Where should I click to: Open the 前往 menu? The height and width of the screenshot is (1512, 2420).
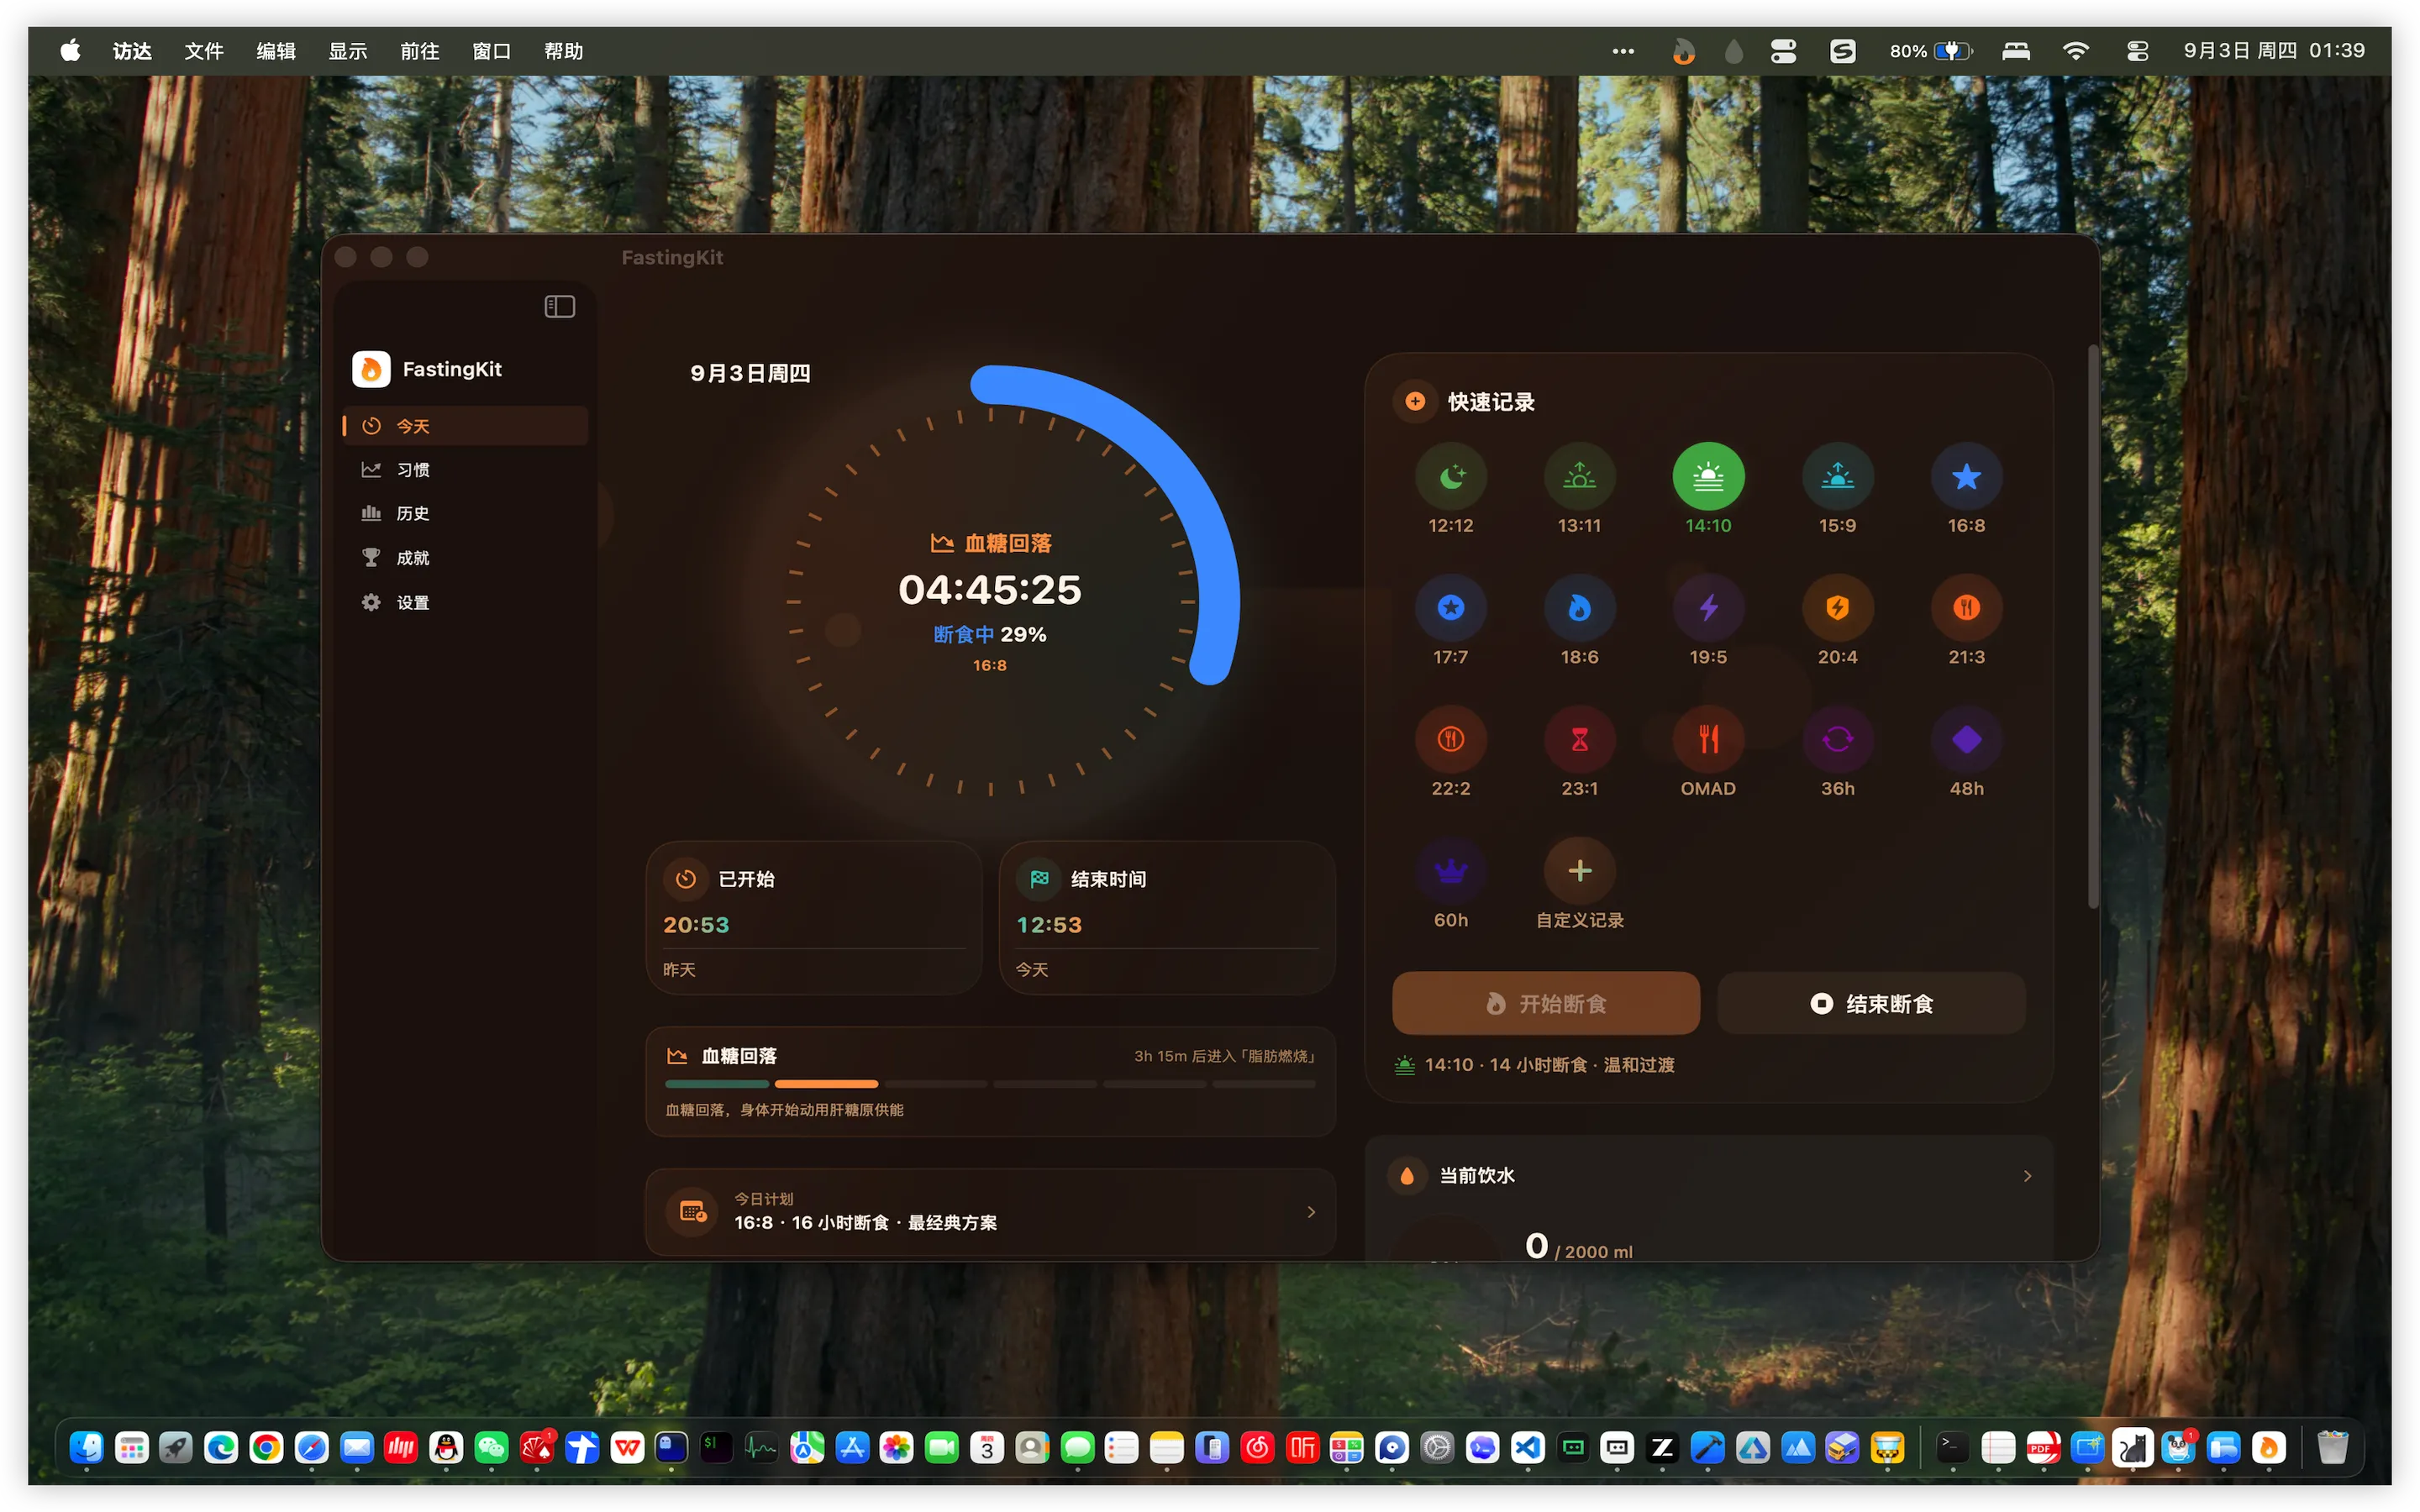click(420, 51)
